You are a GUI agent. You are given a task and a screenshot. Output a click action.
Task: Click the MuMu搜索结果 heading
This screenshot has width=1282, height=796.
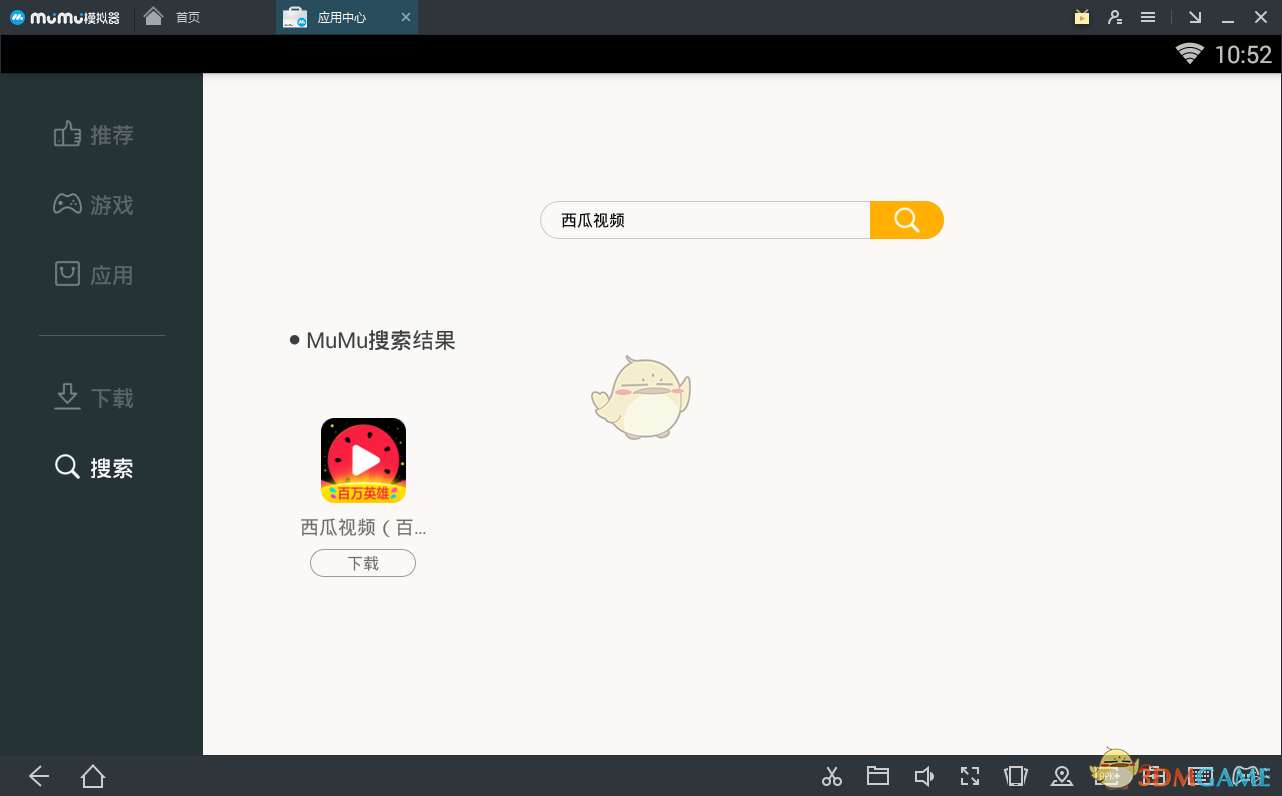381,340
